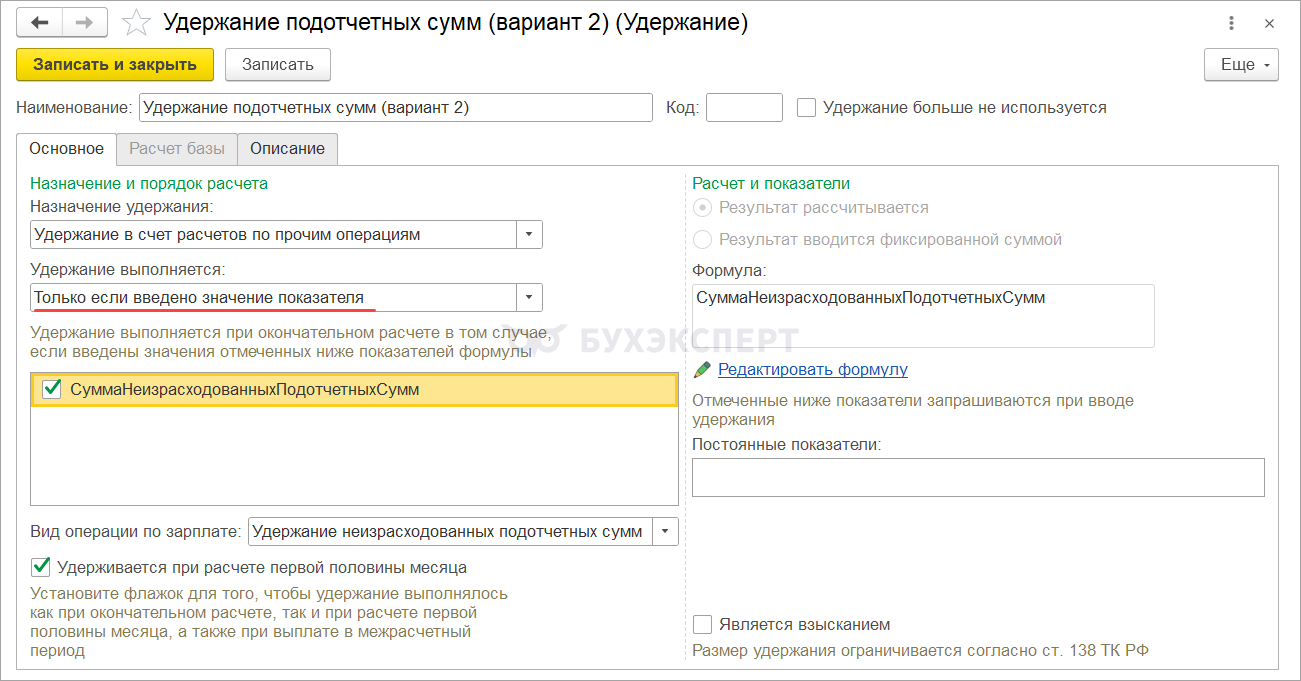Click the back navigation arrow
1301x681 pixels.
[x=40, y=22]
